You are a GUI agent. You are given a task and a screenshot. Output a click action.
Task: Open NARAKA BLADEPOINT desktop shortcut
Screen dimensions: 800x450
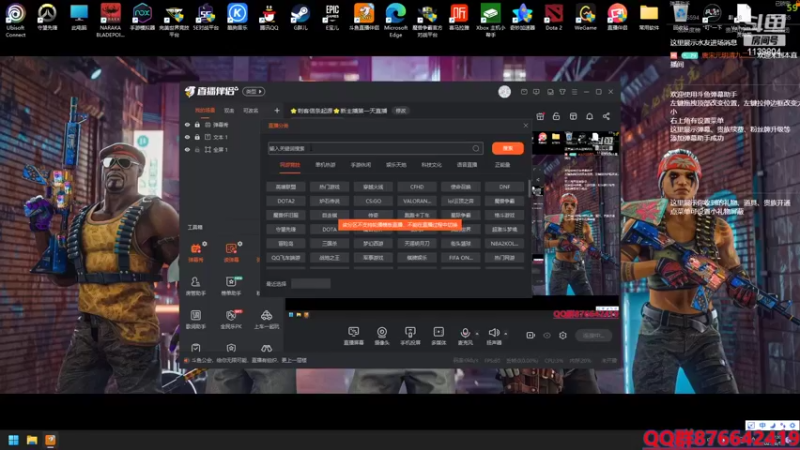tap(110, 20)
